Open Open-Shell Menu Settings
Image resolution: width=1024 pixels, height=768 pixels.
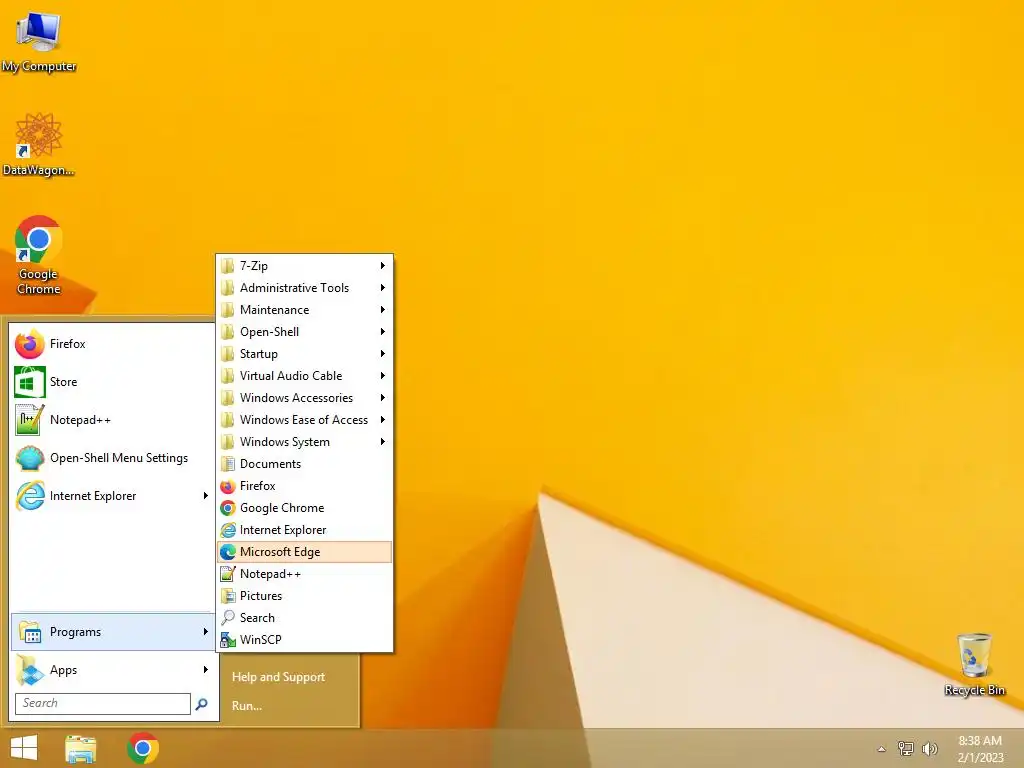[112, 458]
